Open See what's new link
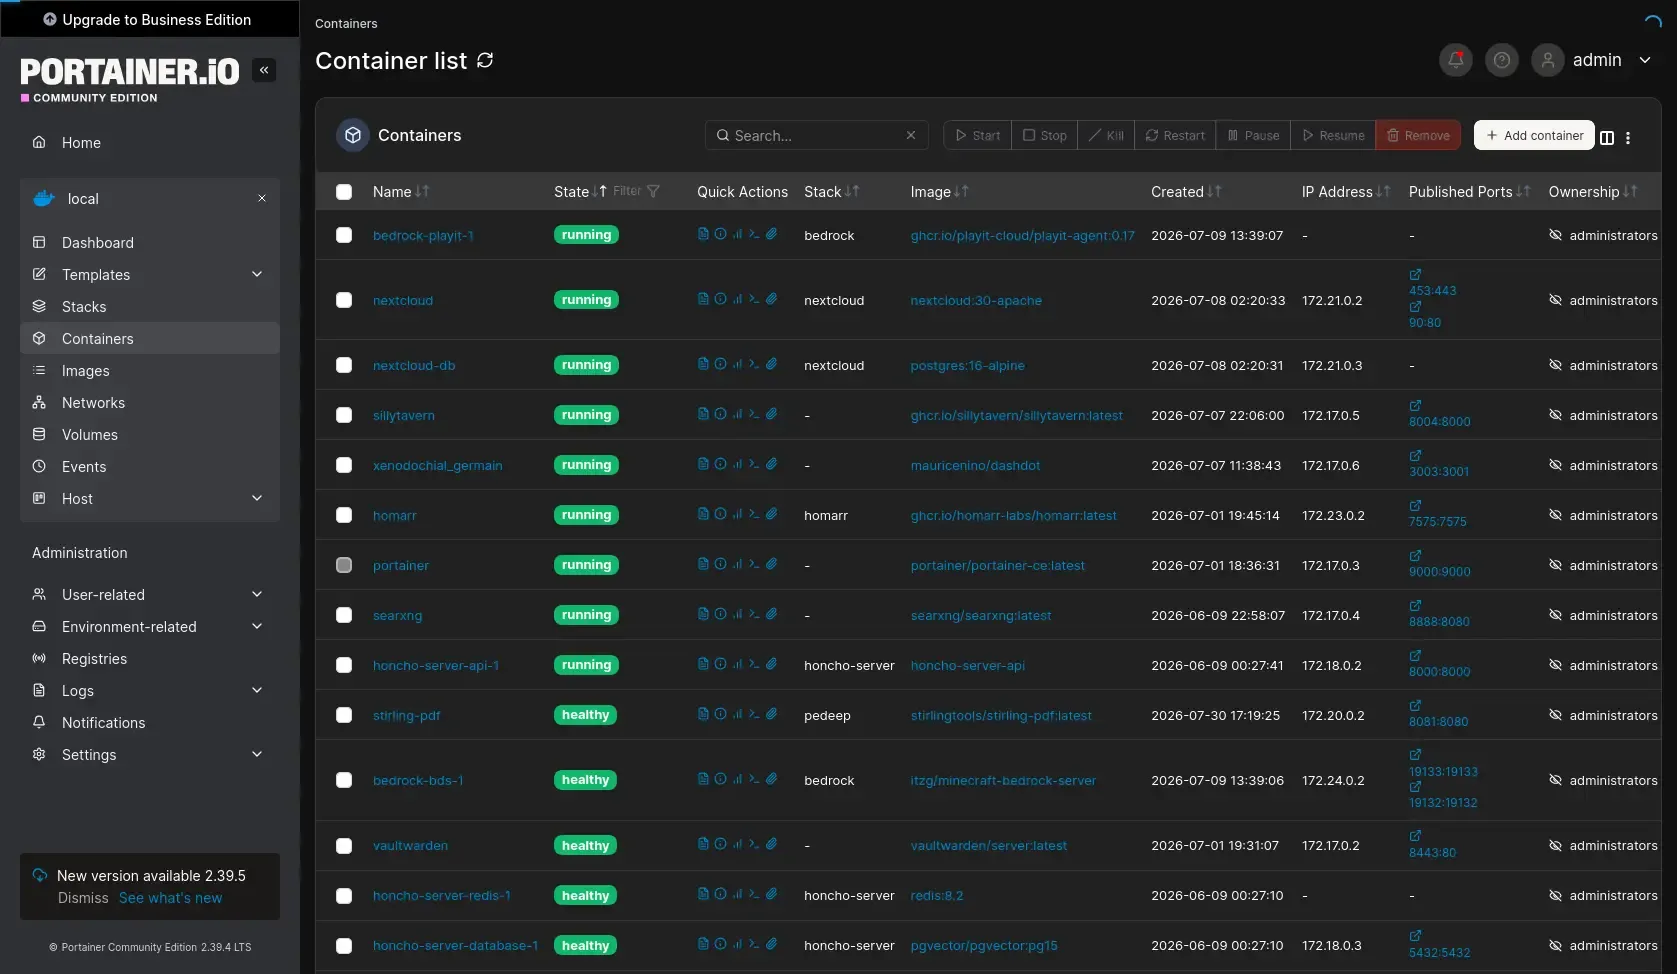Screen dimensions: 1677x974 [171, 898]
